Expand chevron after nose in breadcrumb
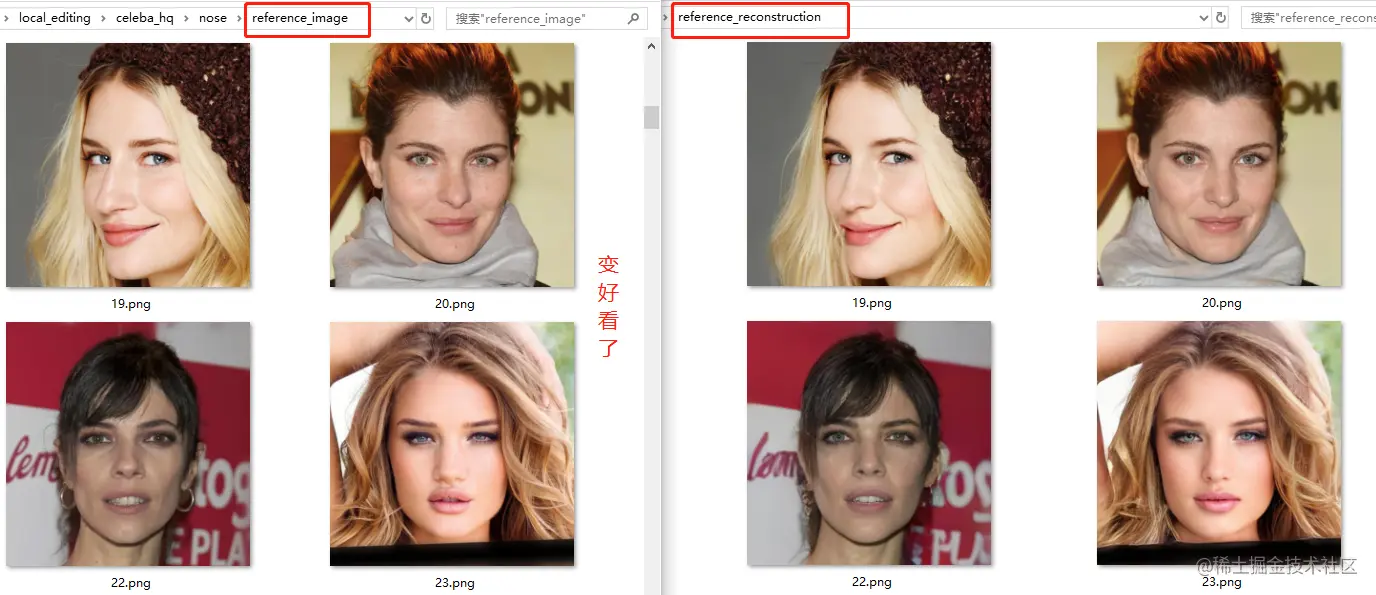This screenshot has width=1376, height=595. (x=239, y=18)
